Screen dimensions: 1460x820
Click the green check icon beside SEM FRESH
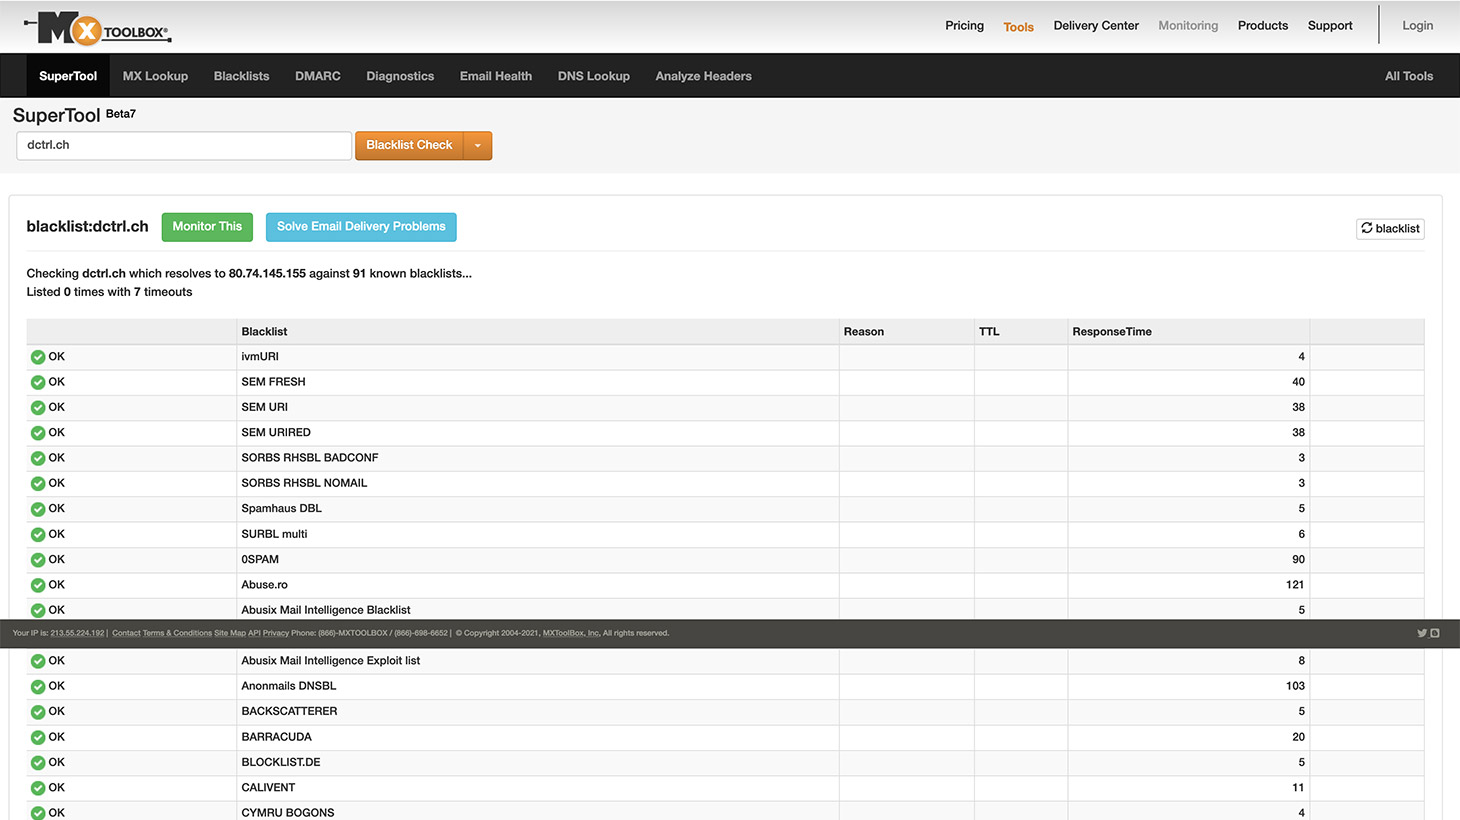click(38, 382)
